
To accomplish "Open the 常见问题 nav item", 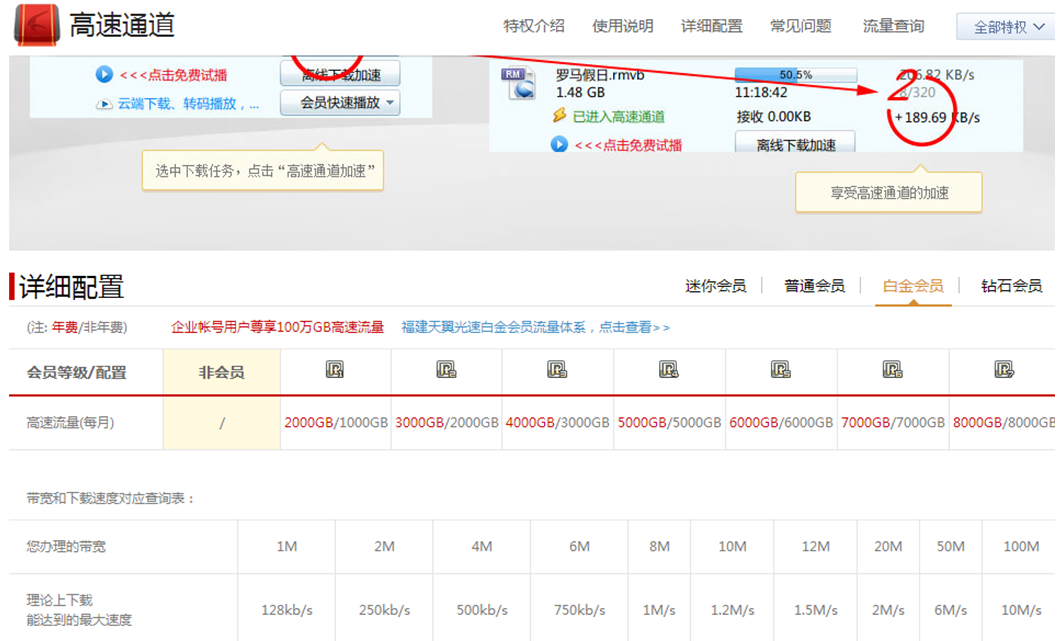I will (x=801, y=26).
